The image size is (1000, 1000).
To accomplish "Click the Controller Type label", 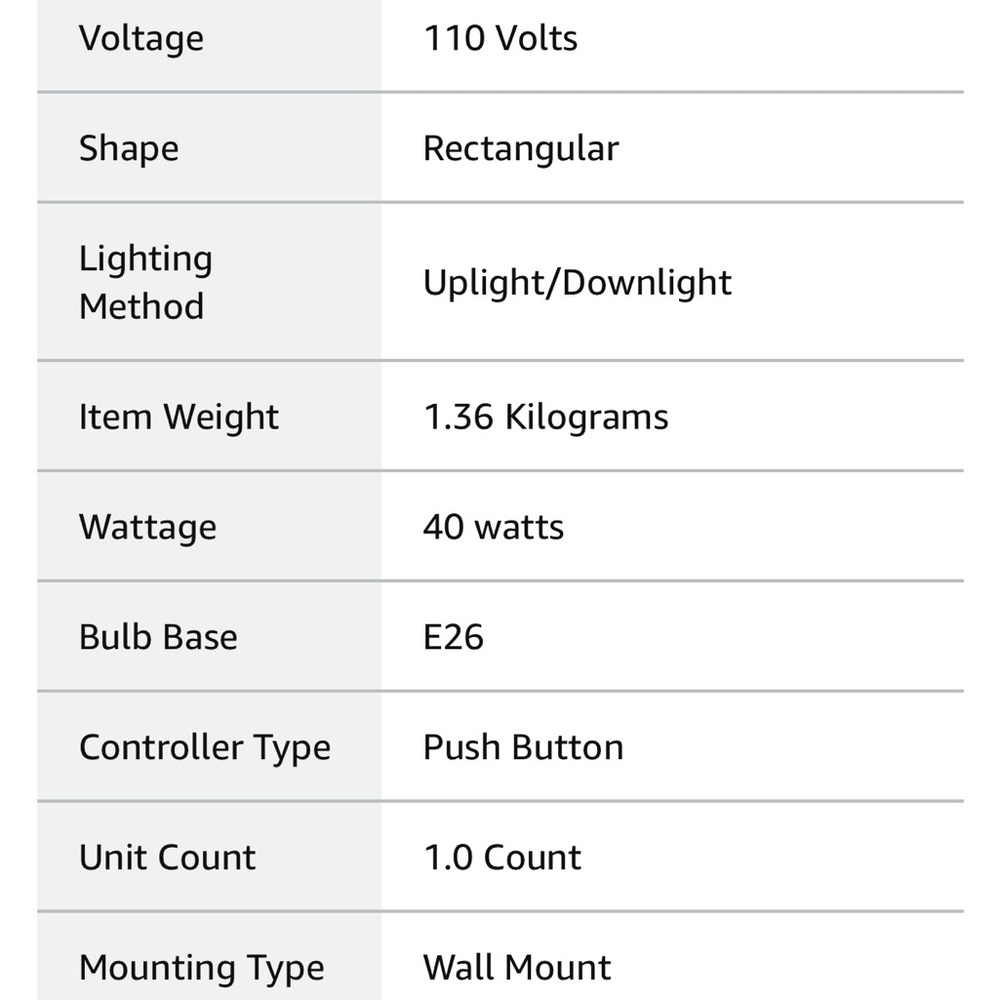I will [x=205, y=747].
